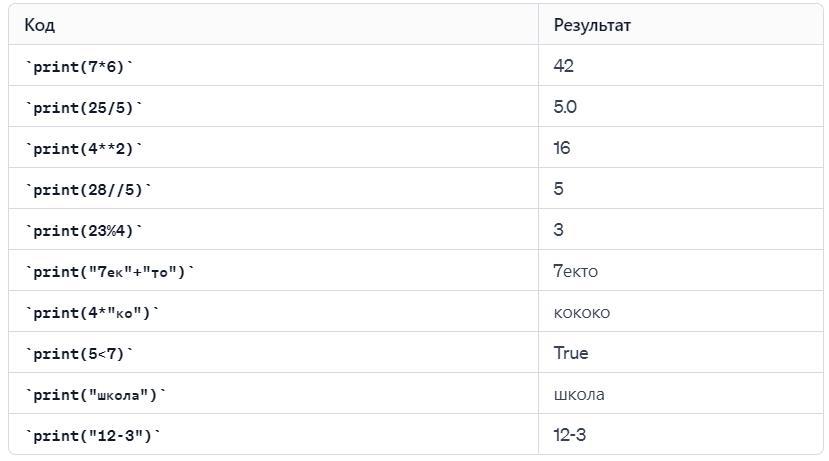Click the result value 42
This screenshot has height=461, width=829.
(564, 66)
